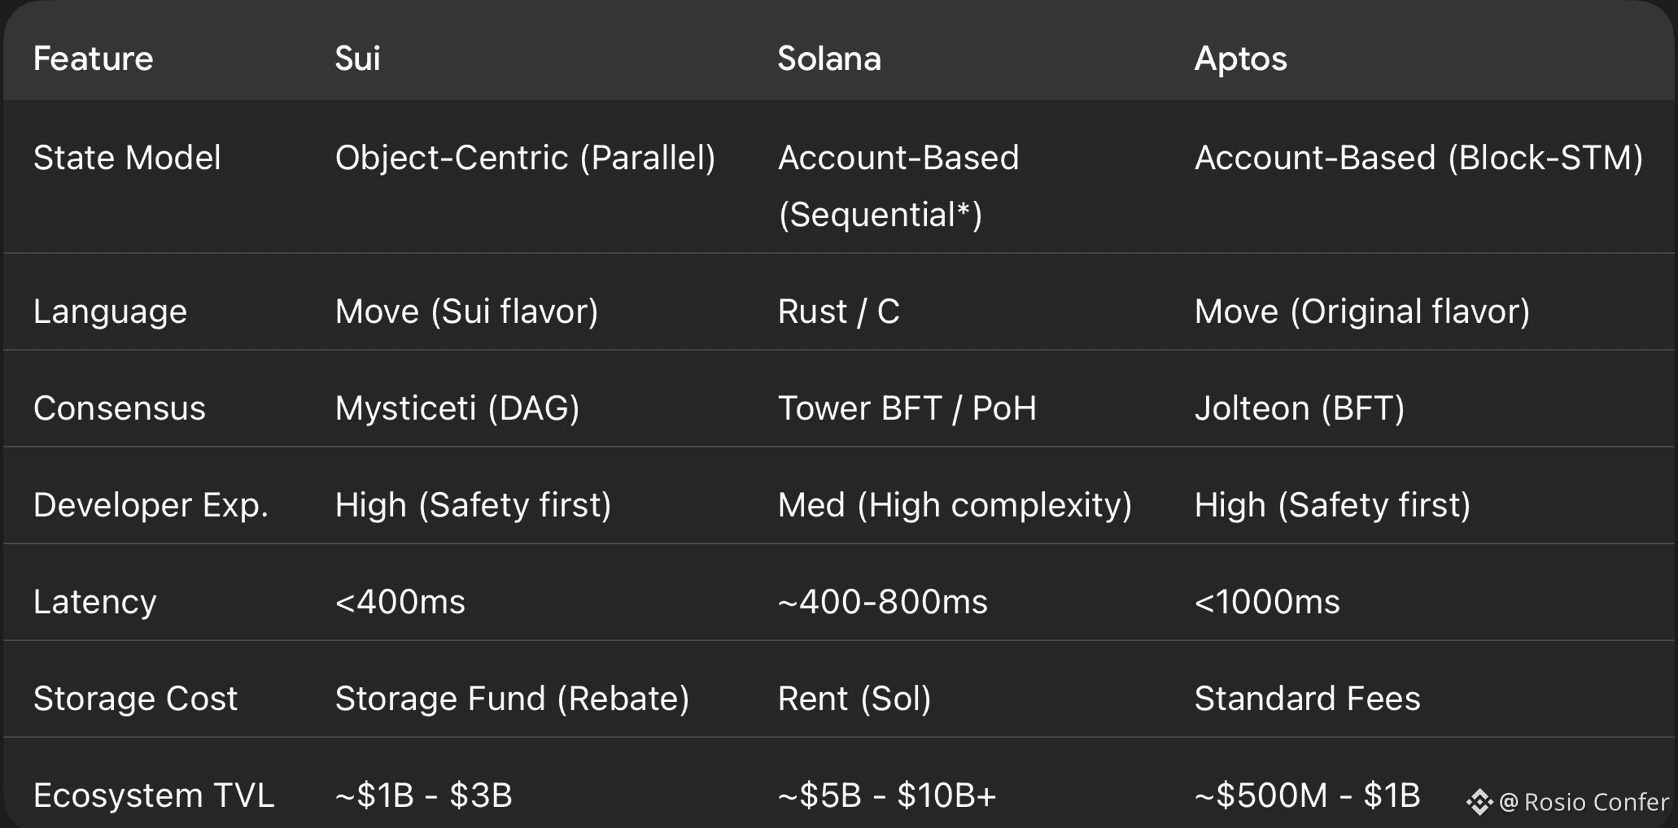Click the Object-Centric (Parallel) cell
Image resolution: width=1678 pixels, height=828 pixels.
(525, 158)
